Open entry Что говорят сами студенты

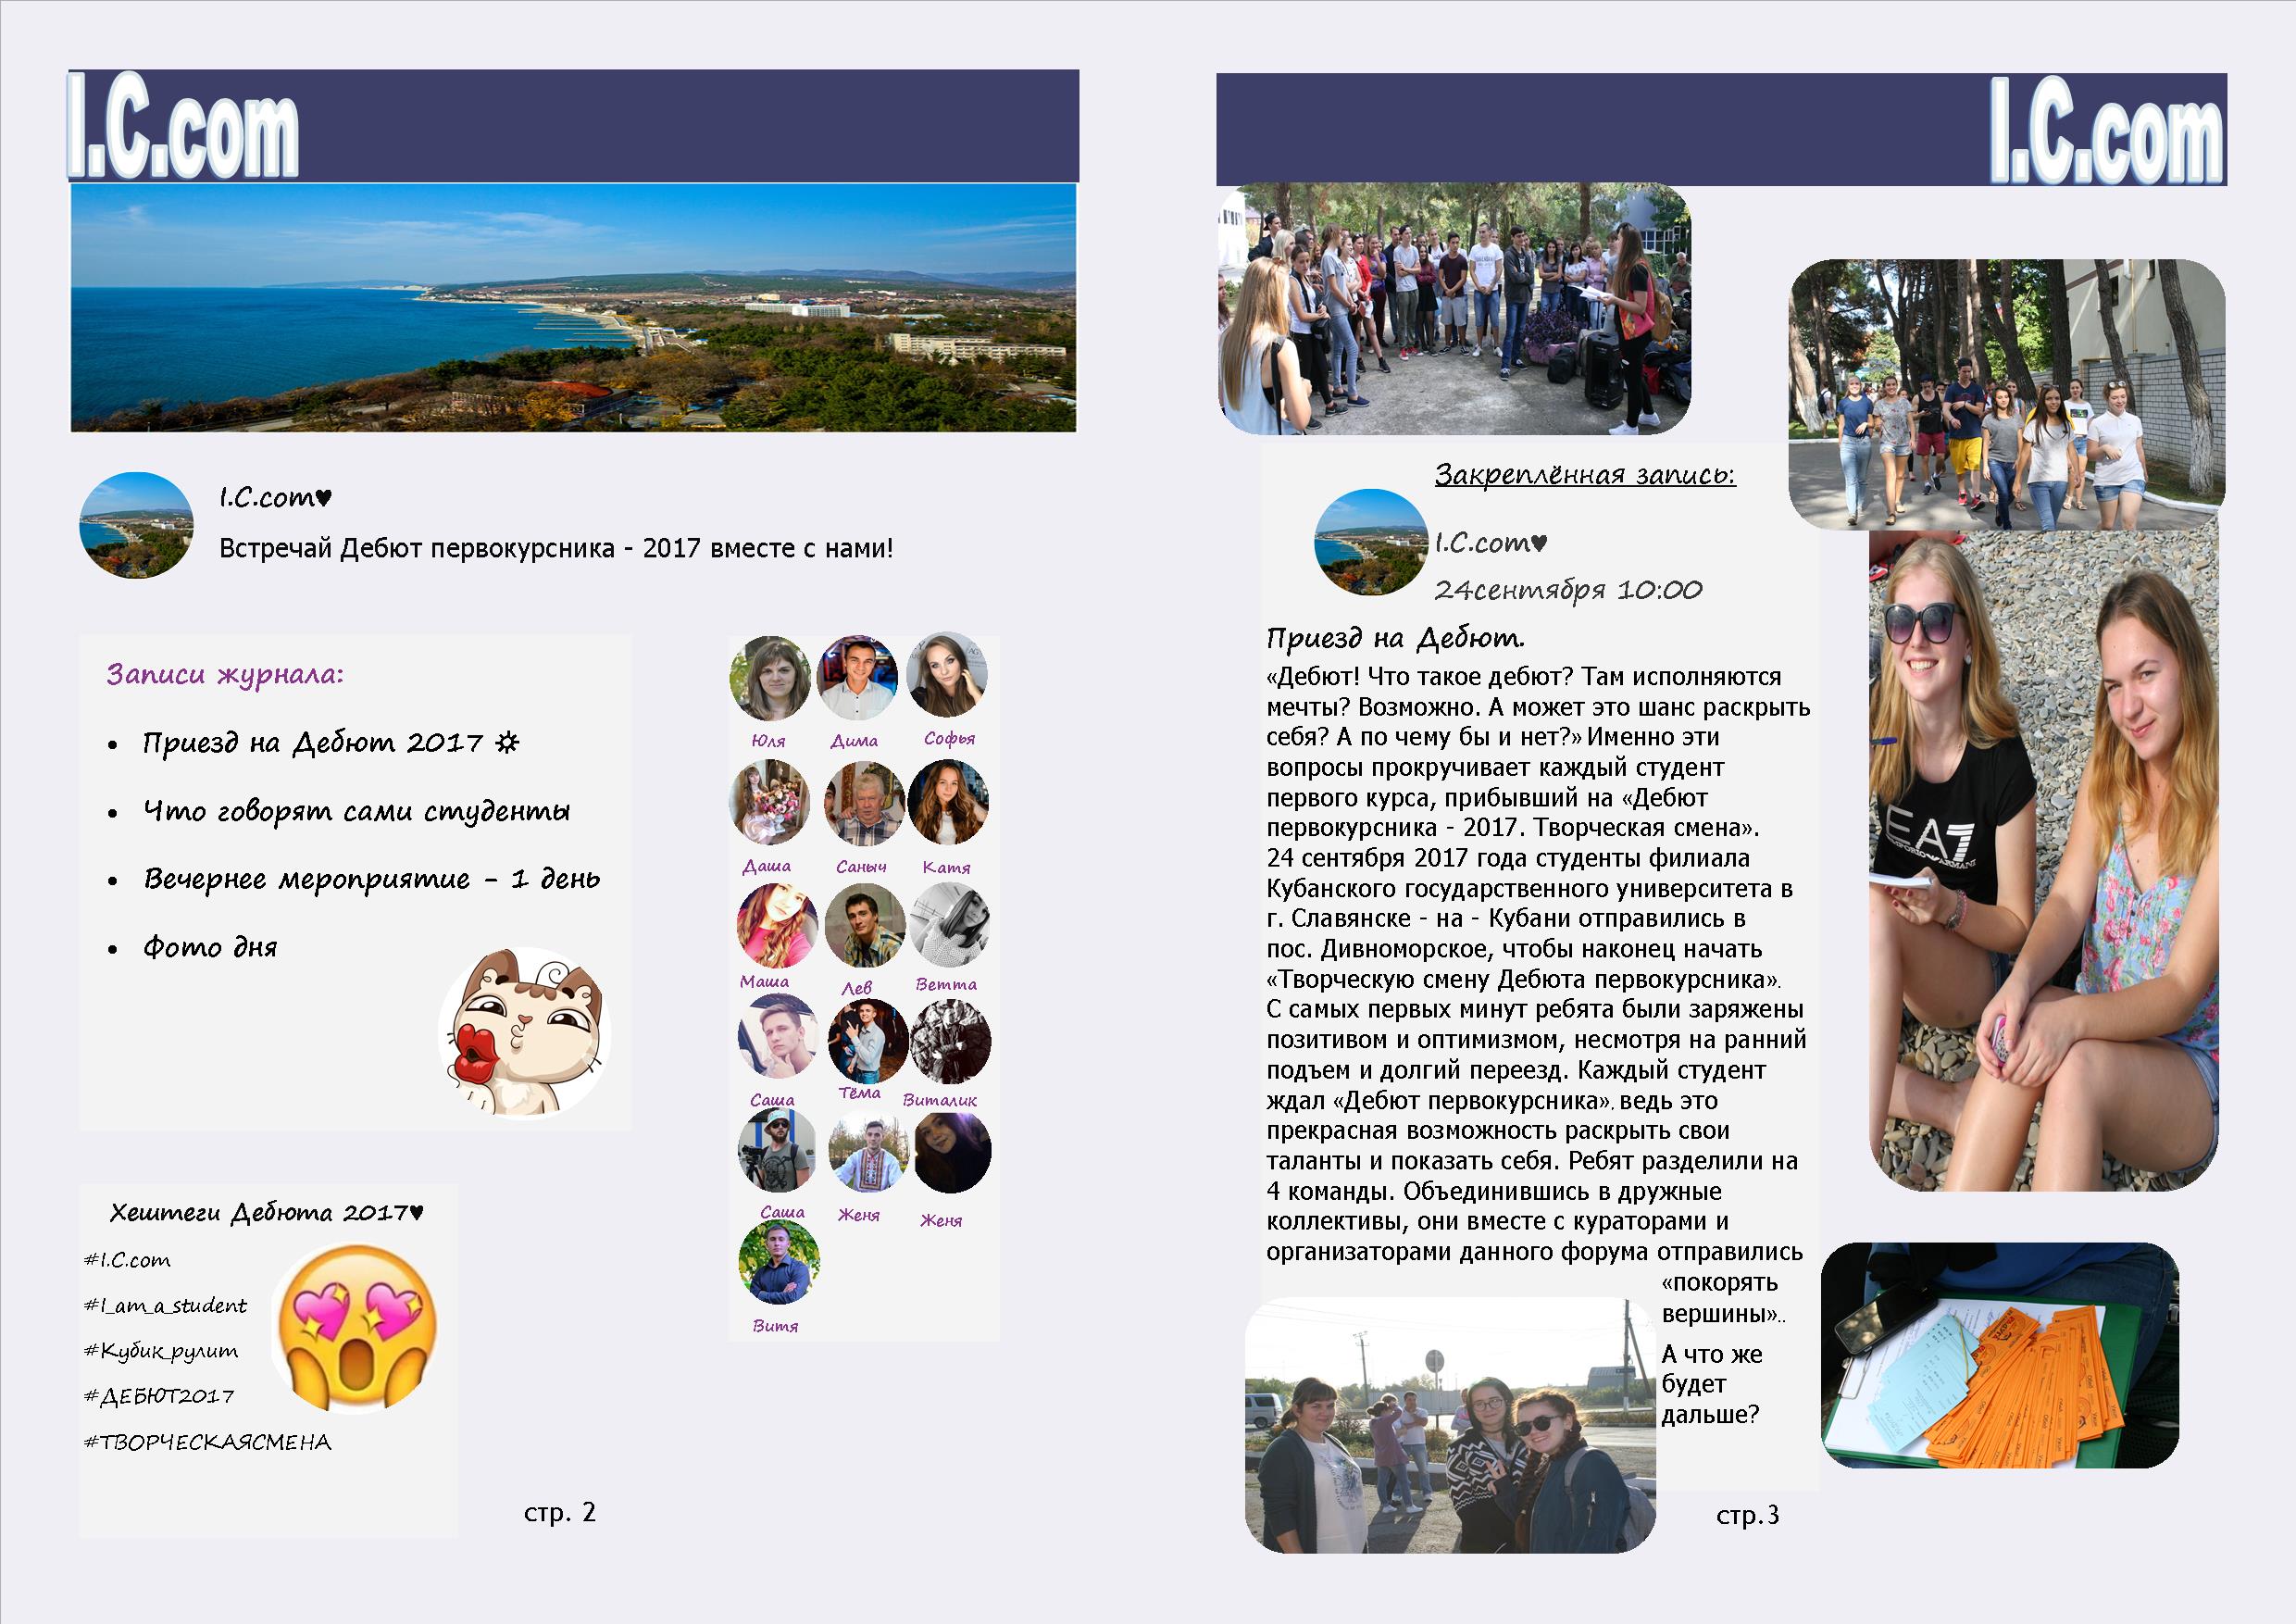point(356,811)
